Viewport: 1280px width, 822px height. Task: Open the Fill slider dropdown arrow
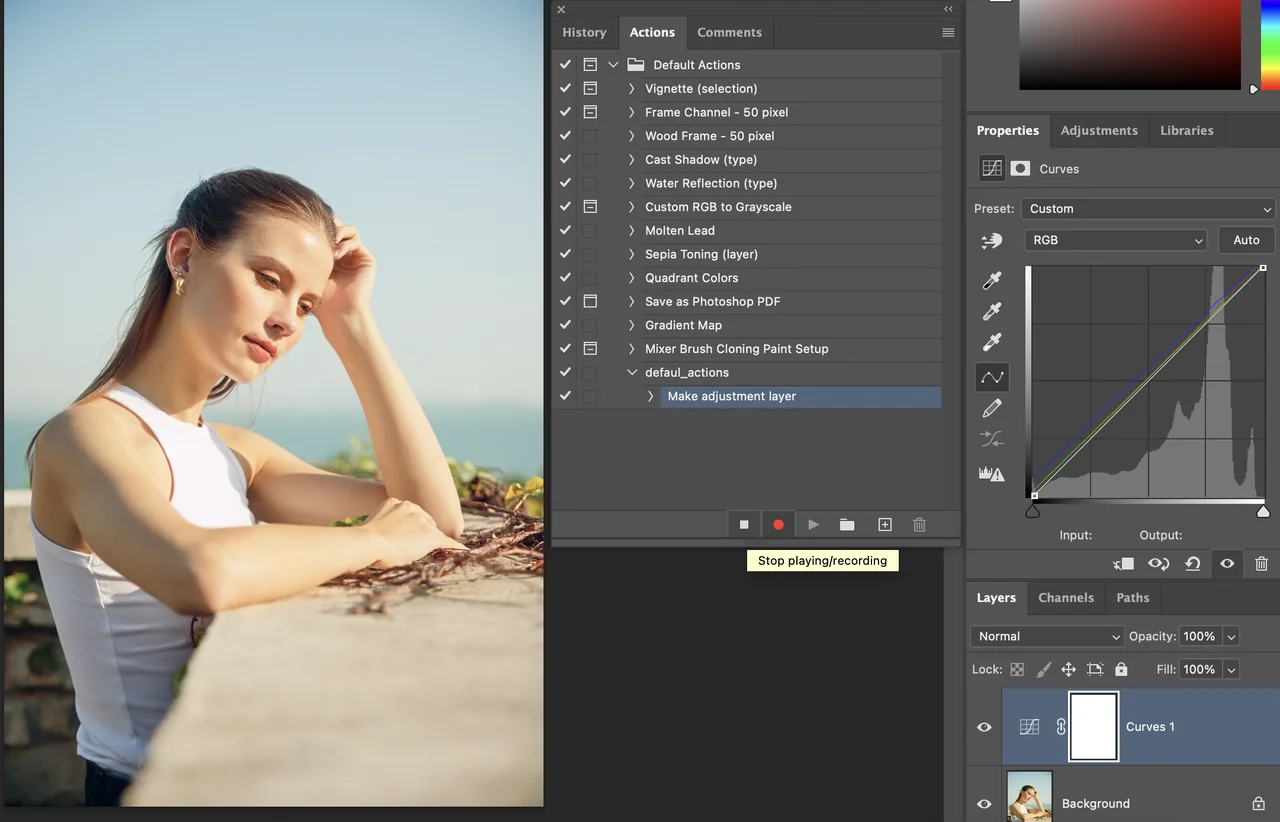(x=1231, y=670)
